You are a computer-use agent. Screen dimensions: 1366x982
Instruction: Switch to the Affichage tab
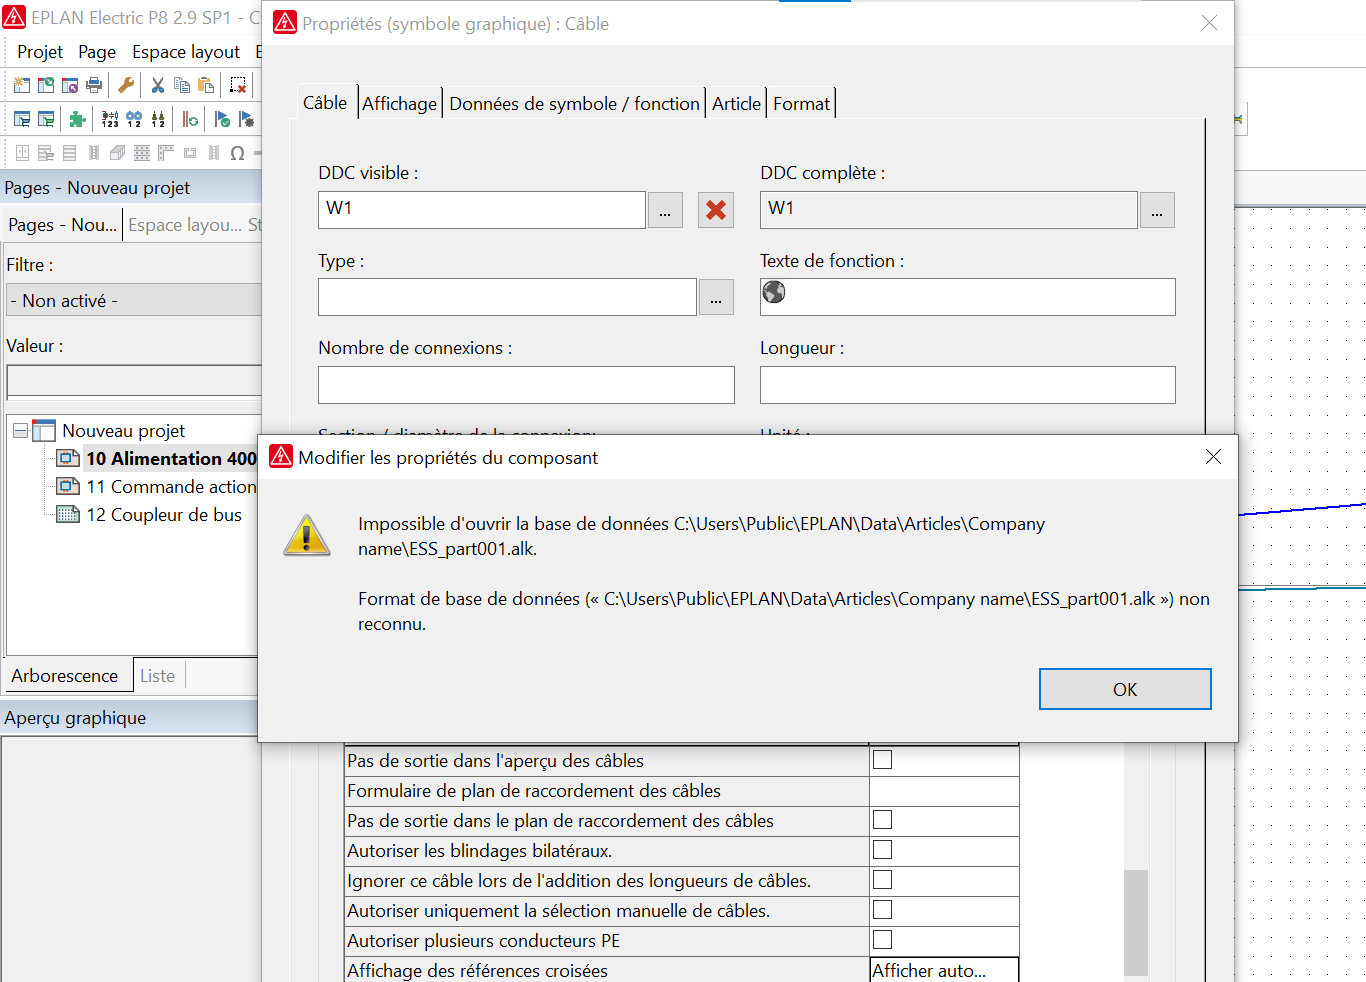click(399, 102)
